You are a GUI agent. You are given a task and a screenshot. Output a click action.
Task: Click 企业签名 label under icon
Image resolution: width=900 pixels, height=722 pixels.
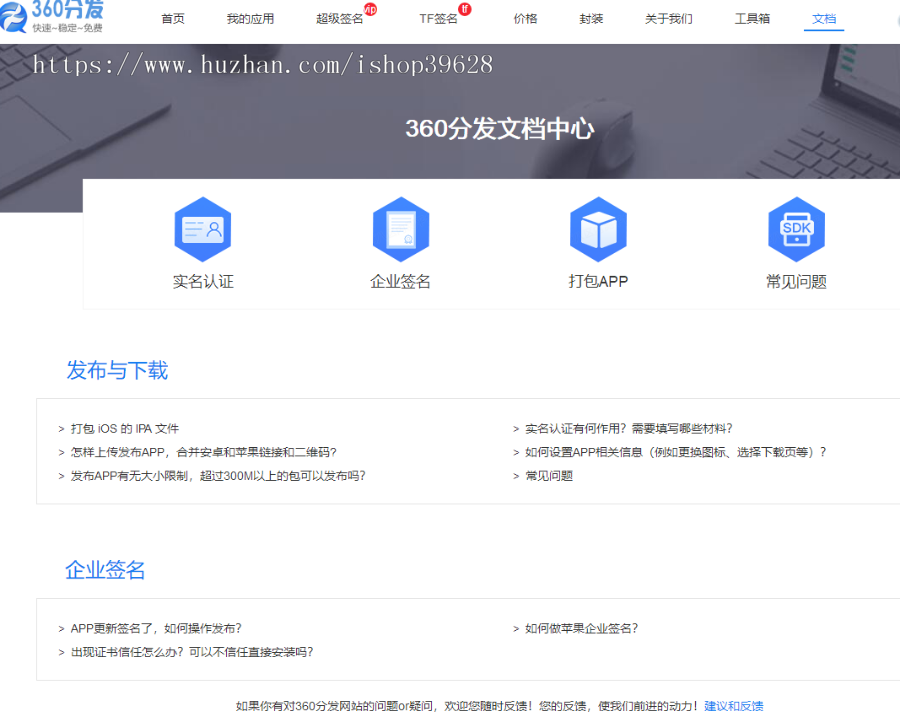click(x=401, y=282)
